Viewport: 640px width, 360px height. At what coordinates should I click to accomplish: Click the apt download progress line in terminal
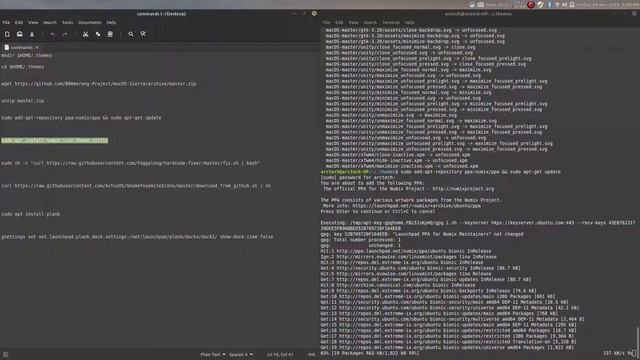coord(370,353)
